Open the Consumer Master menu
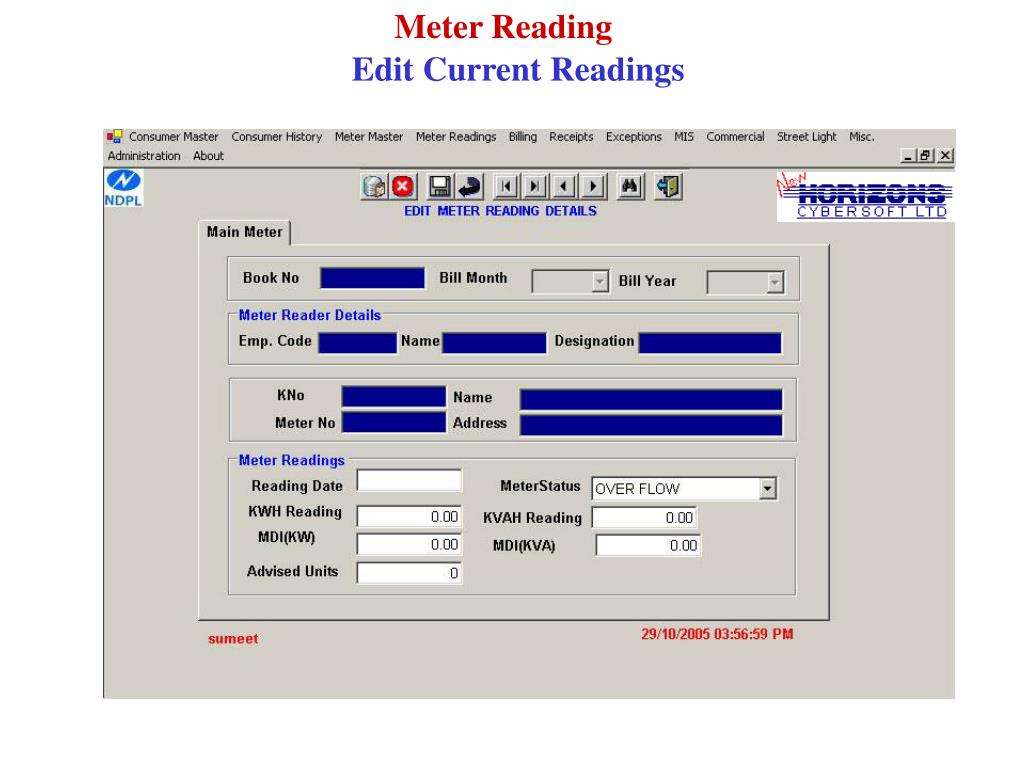The height and width of the screenshot is (768, 1024). [x=173, y=136]
